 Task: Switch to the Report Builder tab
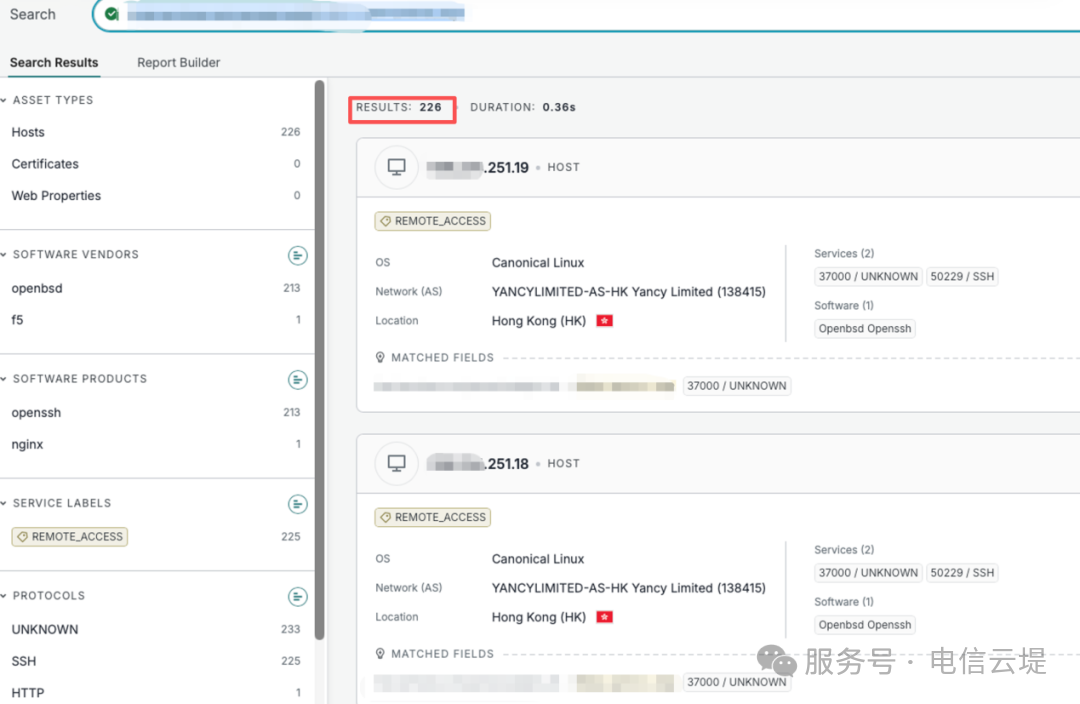[x=178, y=63]
